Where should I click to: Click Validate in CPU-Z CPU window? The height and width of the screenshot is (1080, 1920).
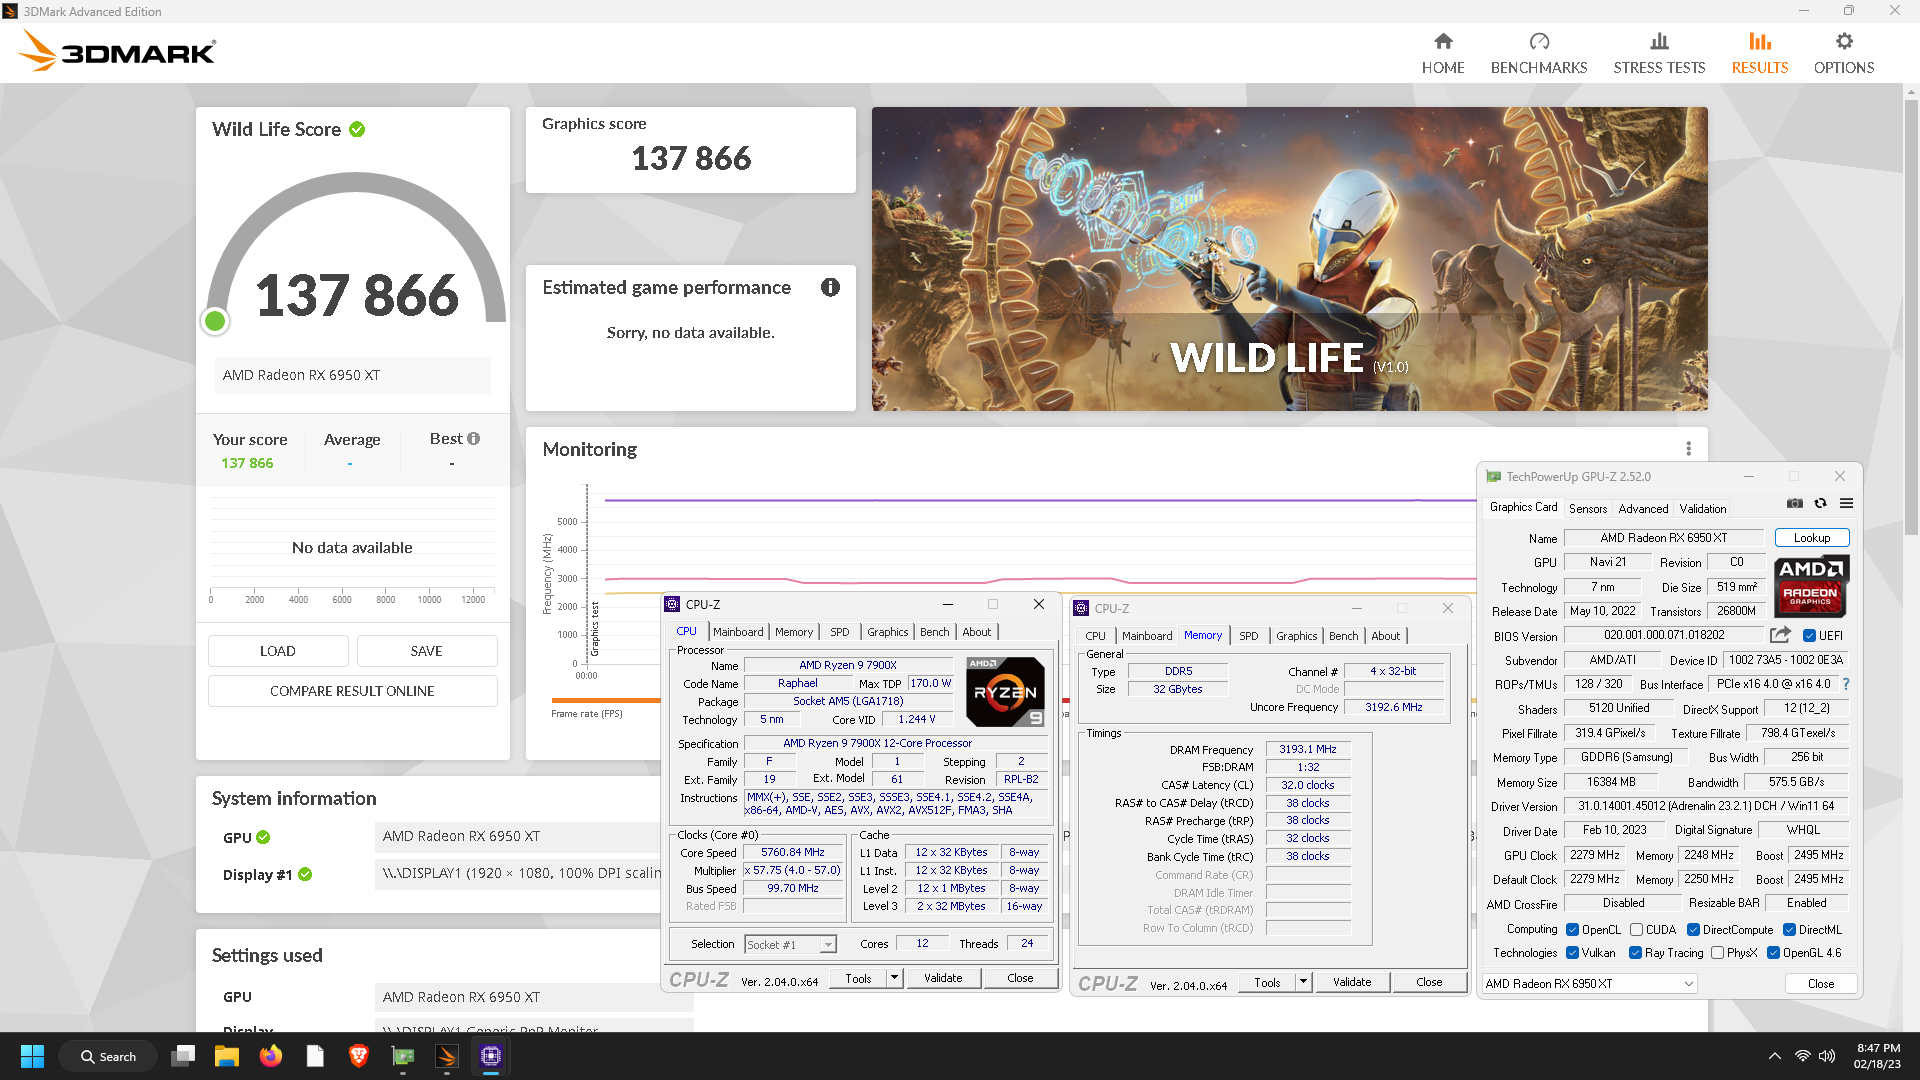[x=943, y=978]
